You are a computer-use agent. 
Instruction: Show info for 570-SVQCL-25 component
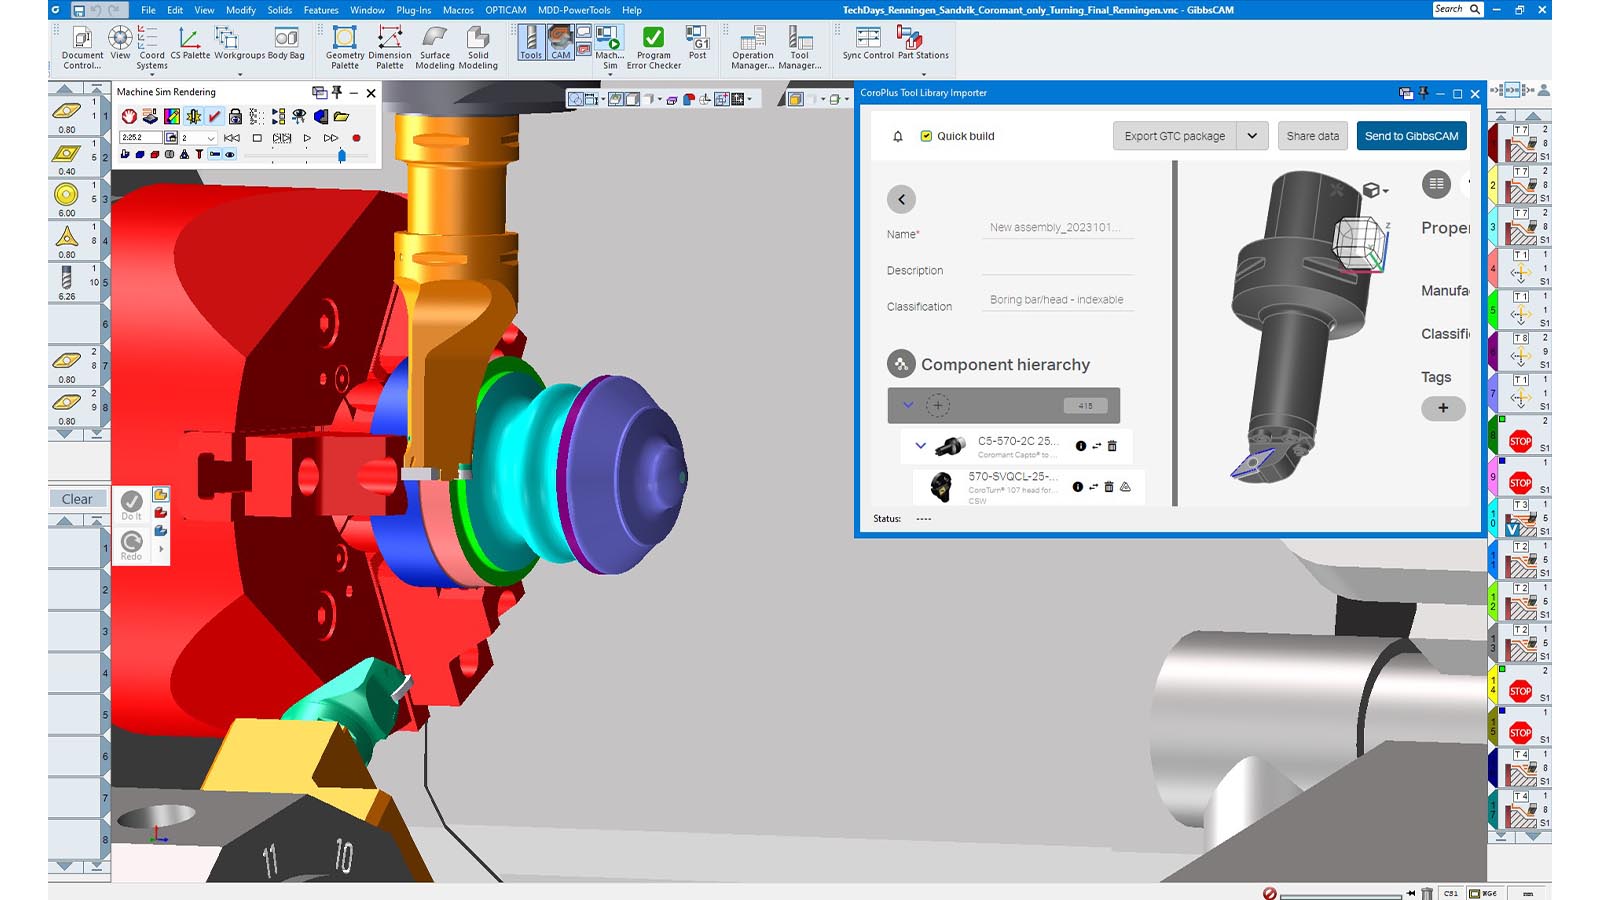tap(1077, 487)
